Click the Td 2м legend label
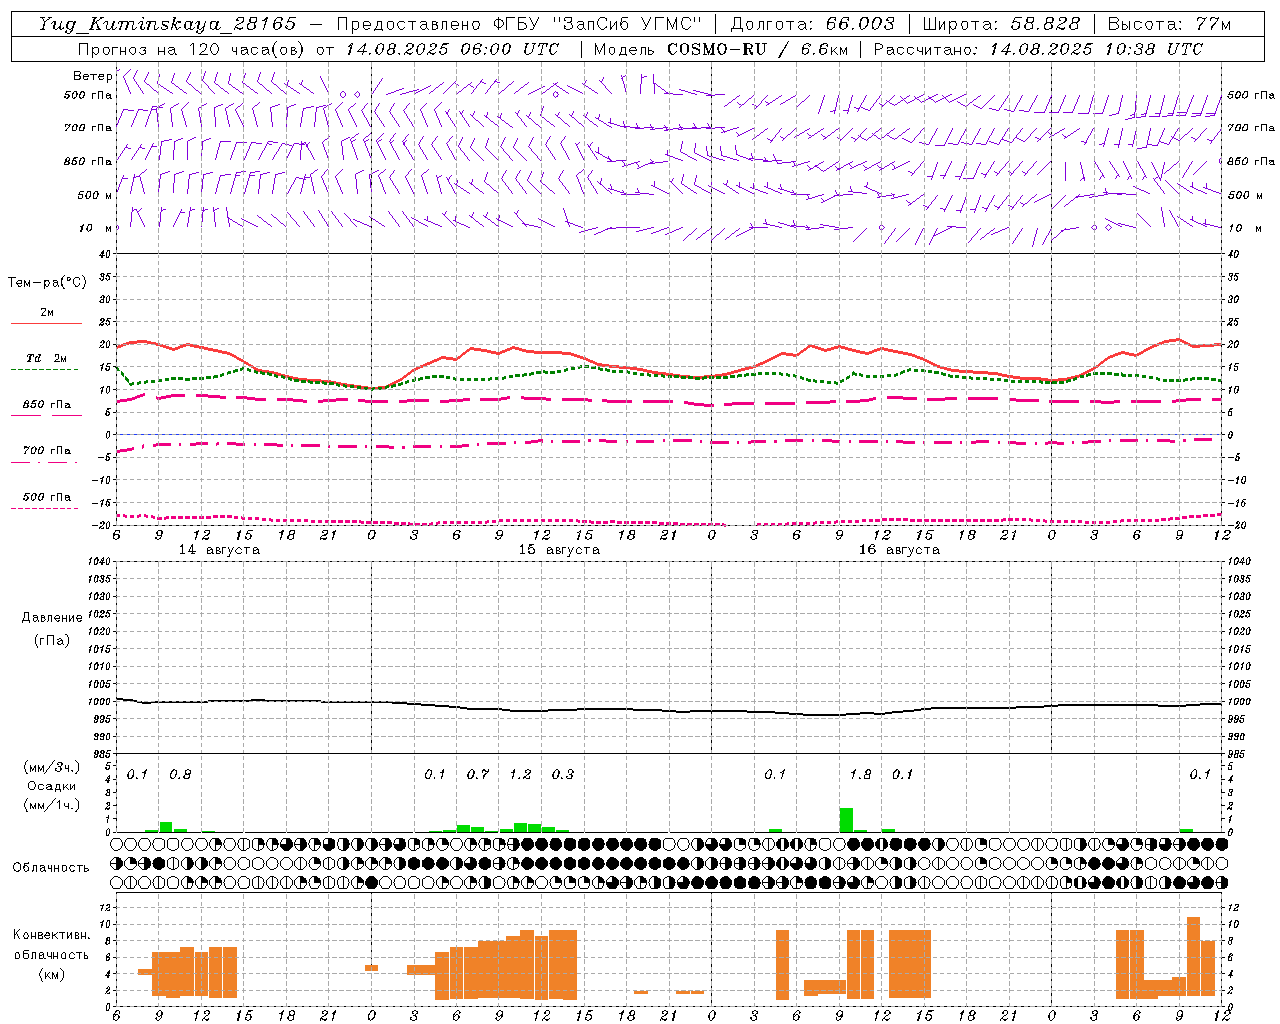The width and height of the screenshot is (1280, 1024). (46, 358)
